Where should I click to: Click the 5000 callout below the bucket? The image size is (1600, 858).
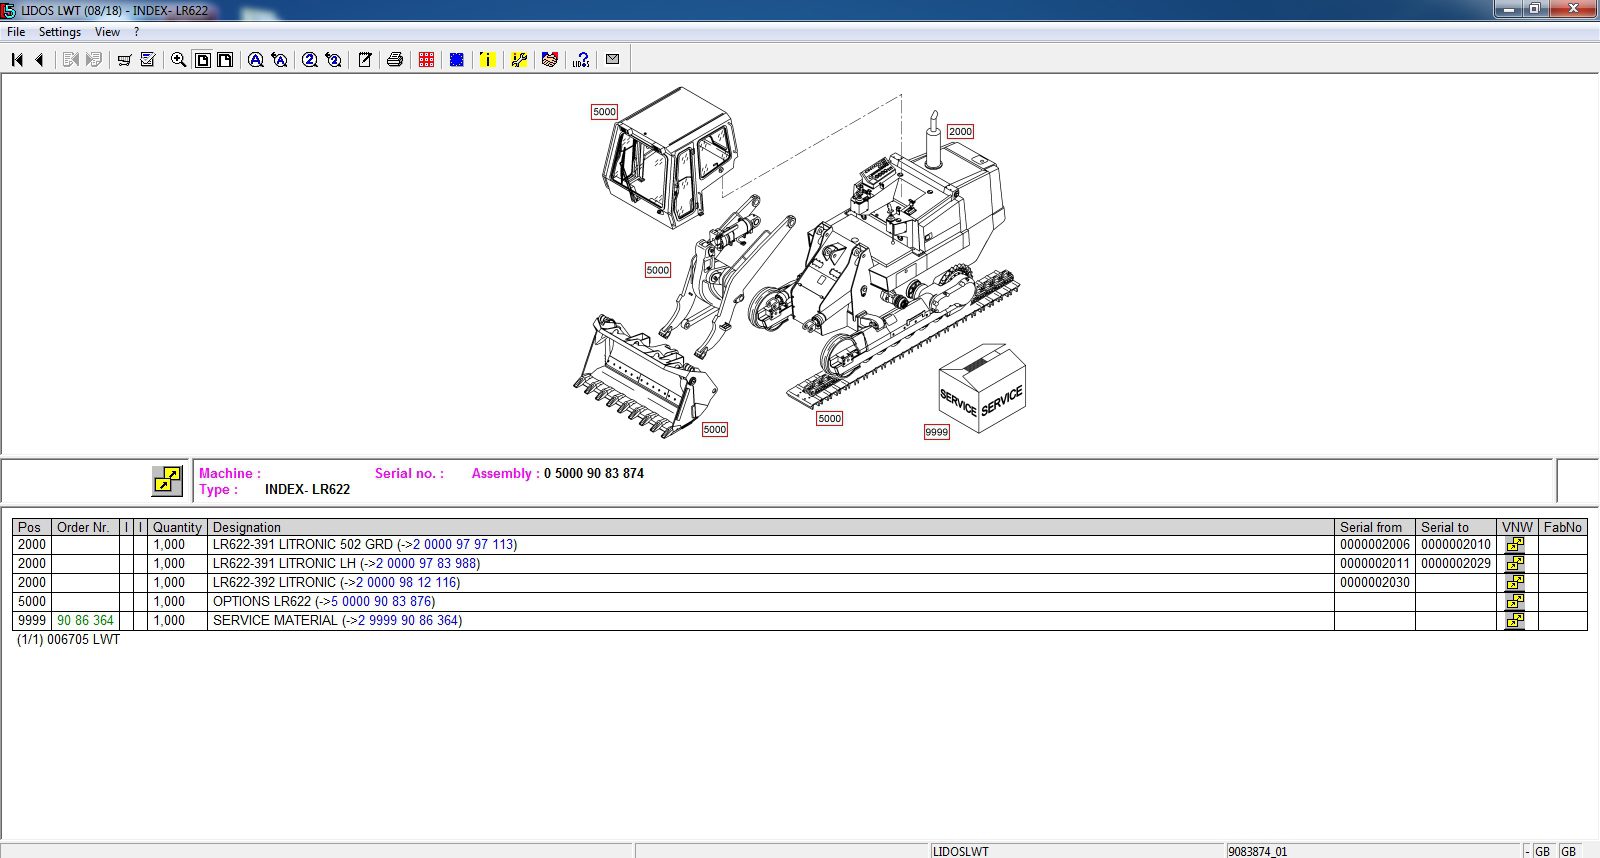[x=714, y=430]
